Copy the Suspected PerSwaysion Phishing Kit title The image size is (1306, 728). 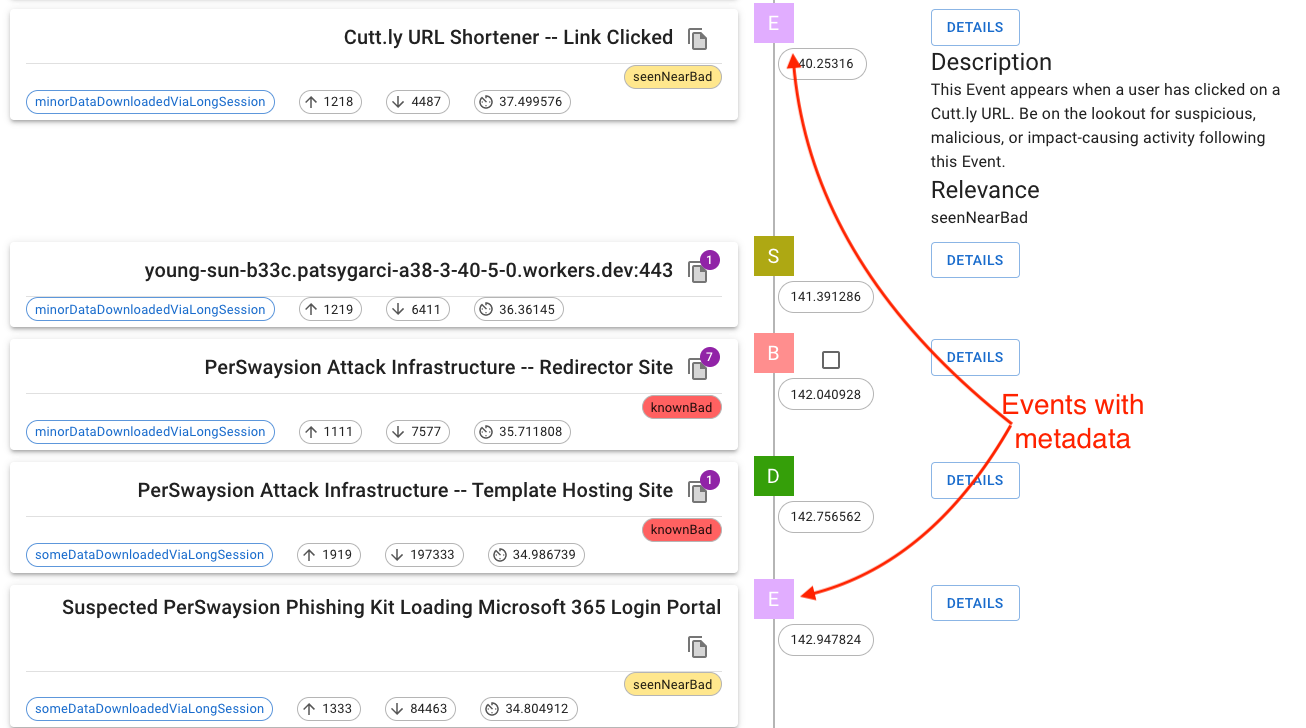697,646
